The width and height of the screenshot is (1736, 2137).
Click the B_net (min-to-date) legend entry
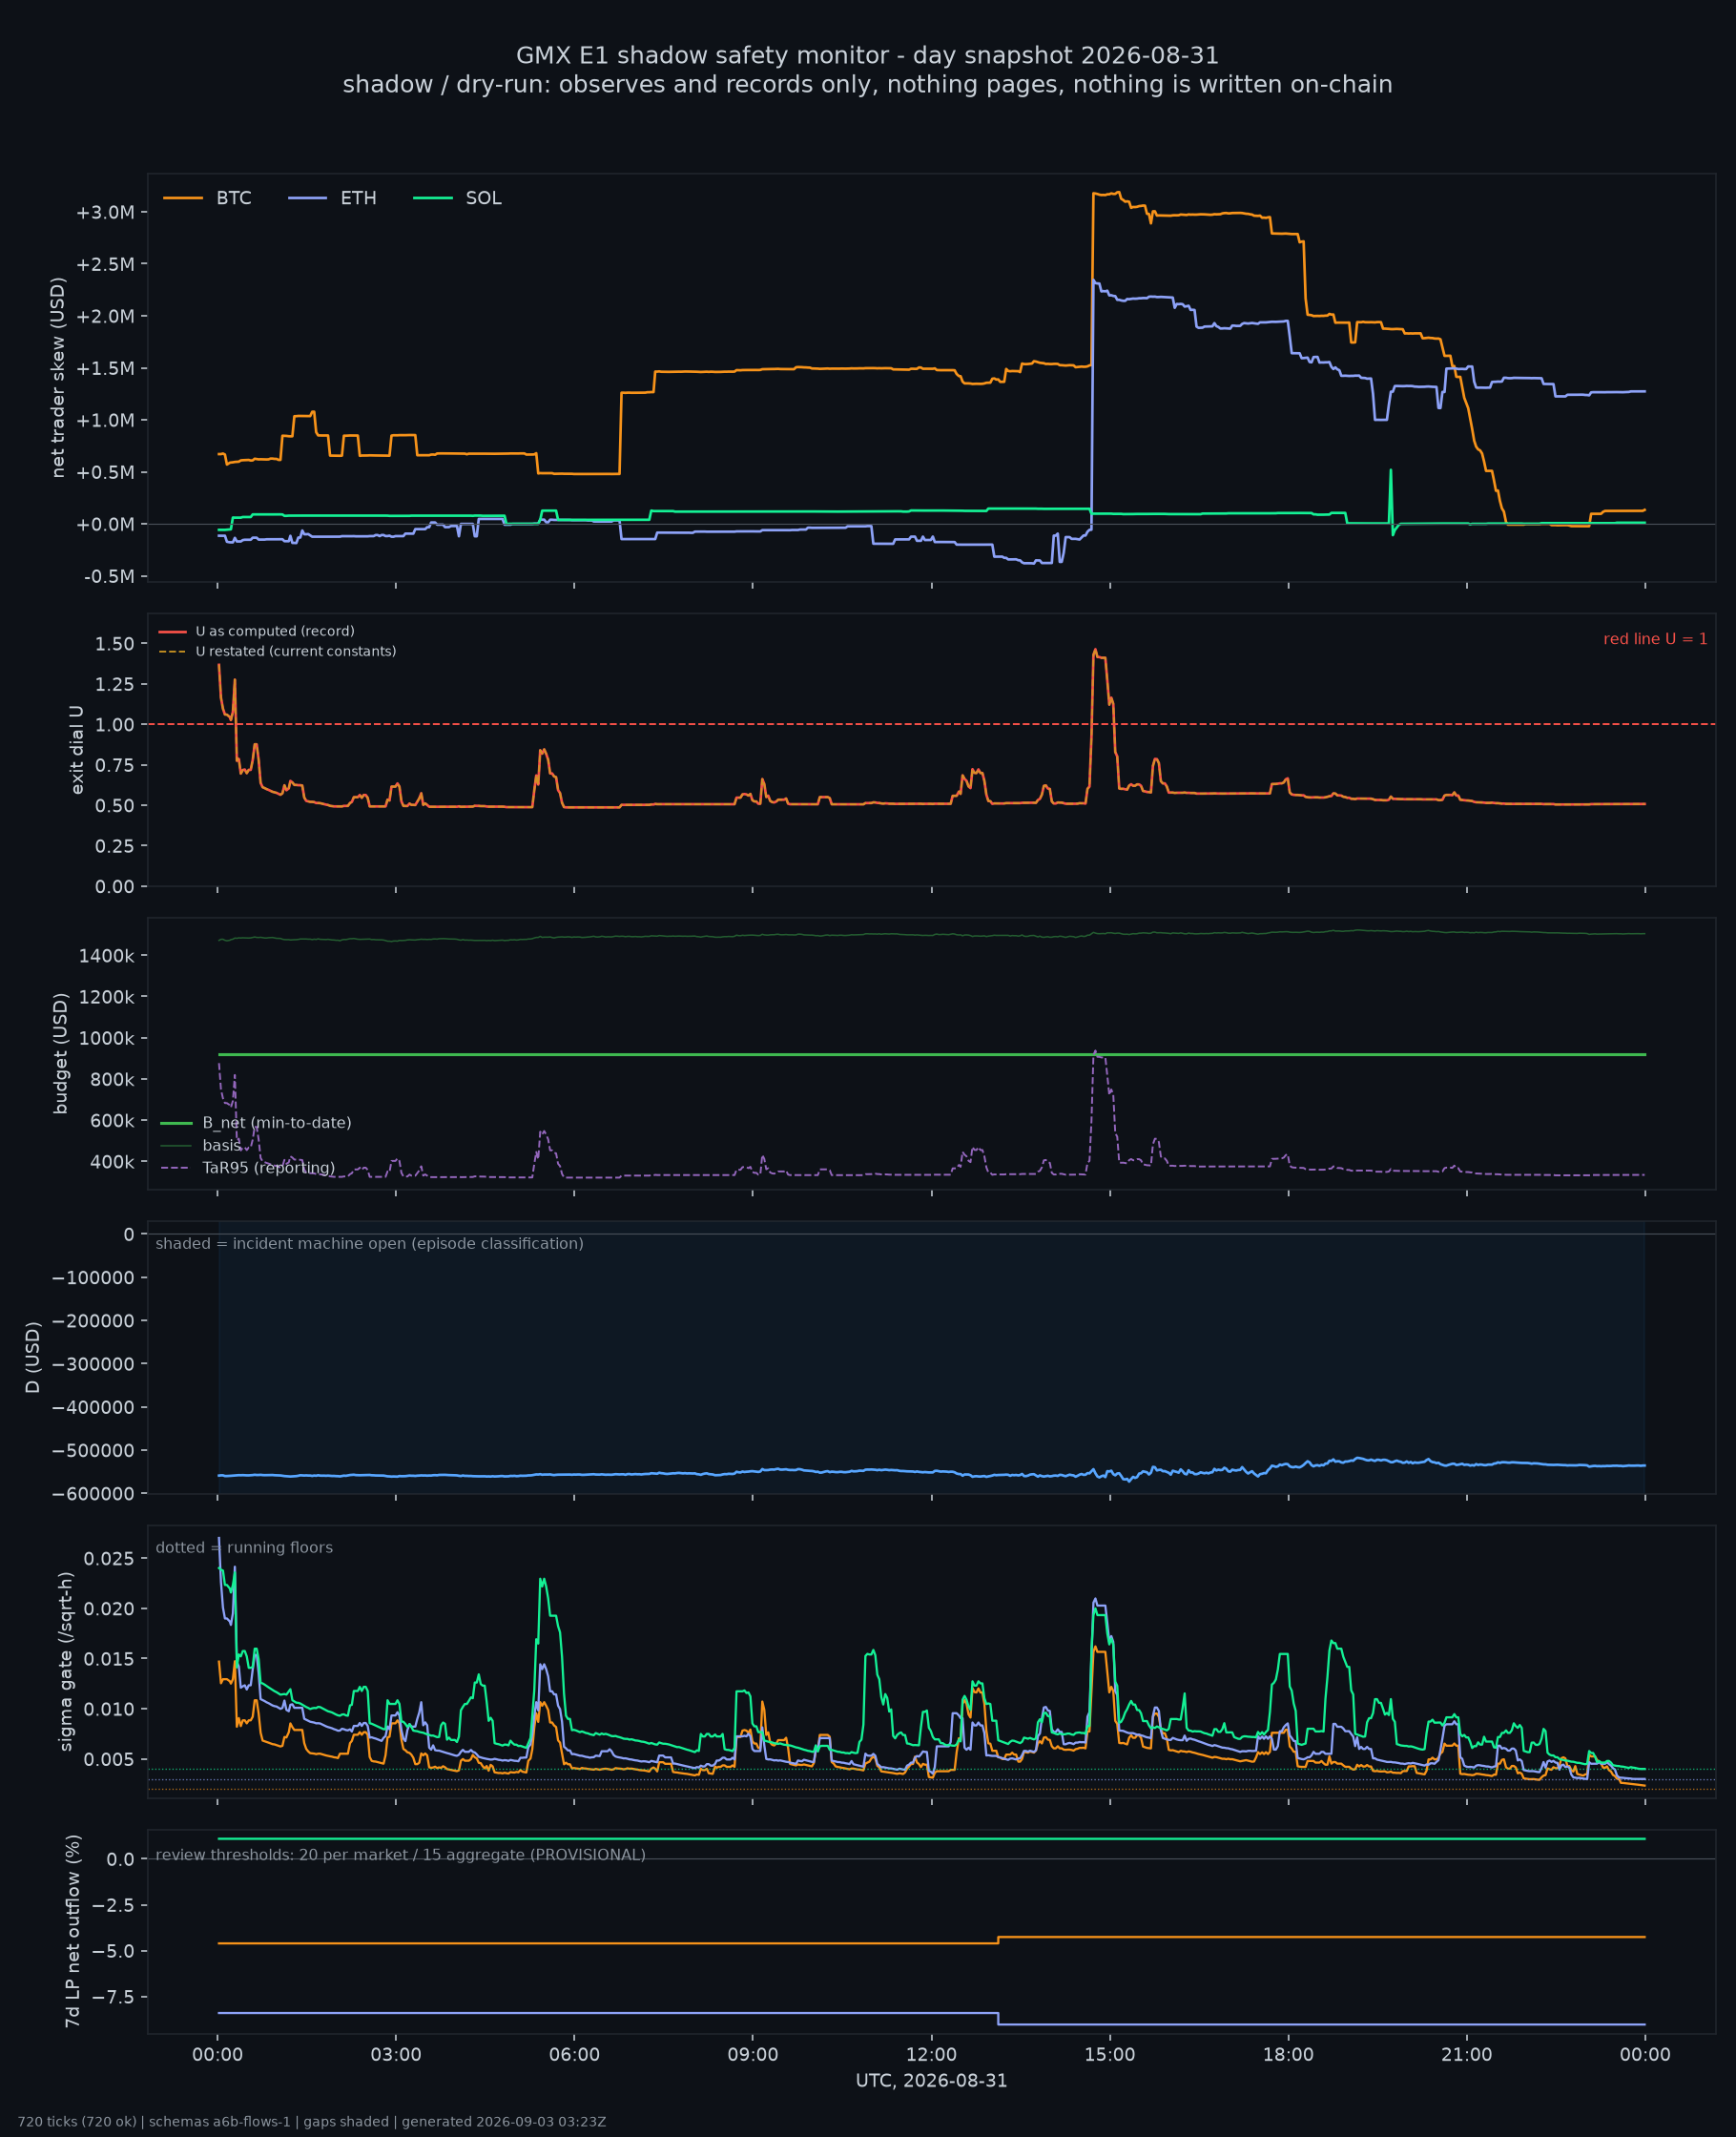tap(256, 1123)
